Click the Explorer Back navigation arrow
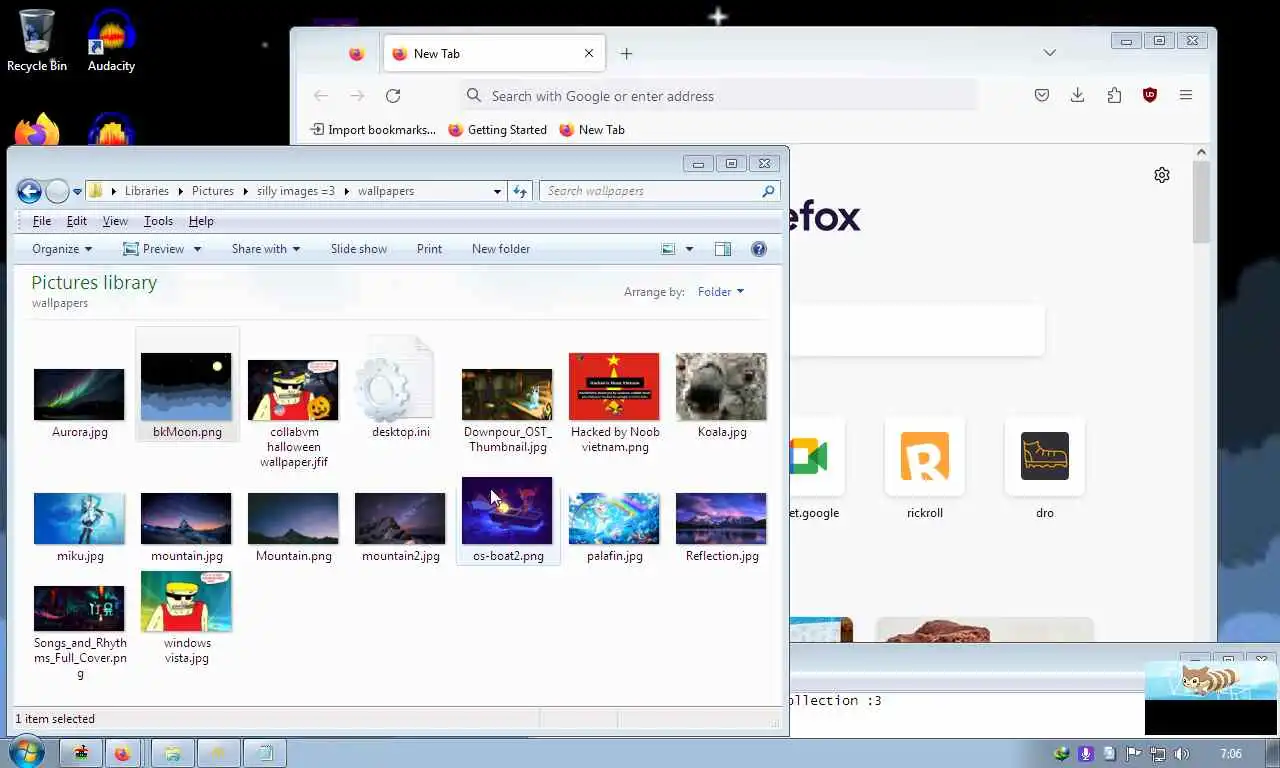The height and width of the screenshot is (768, 1280). click(x=29, y=191)
